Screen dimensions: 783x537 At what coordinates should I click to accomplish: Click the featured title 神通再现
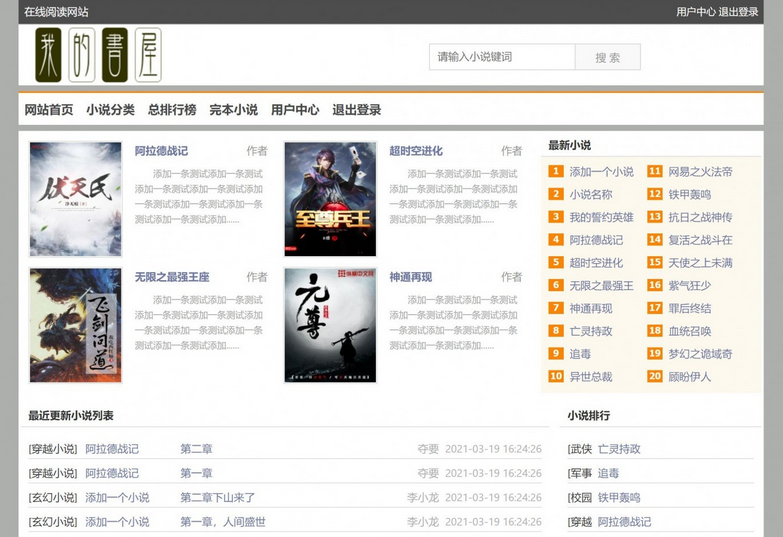[x=410, y=277]
